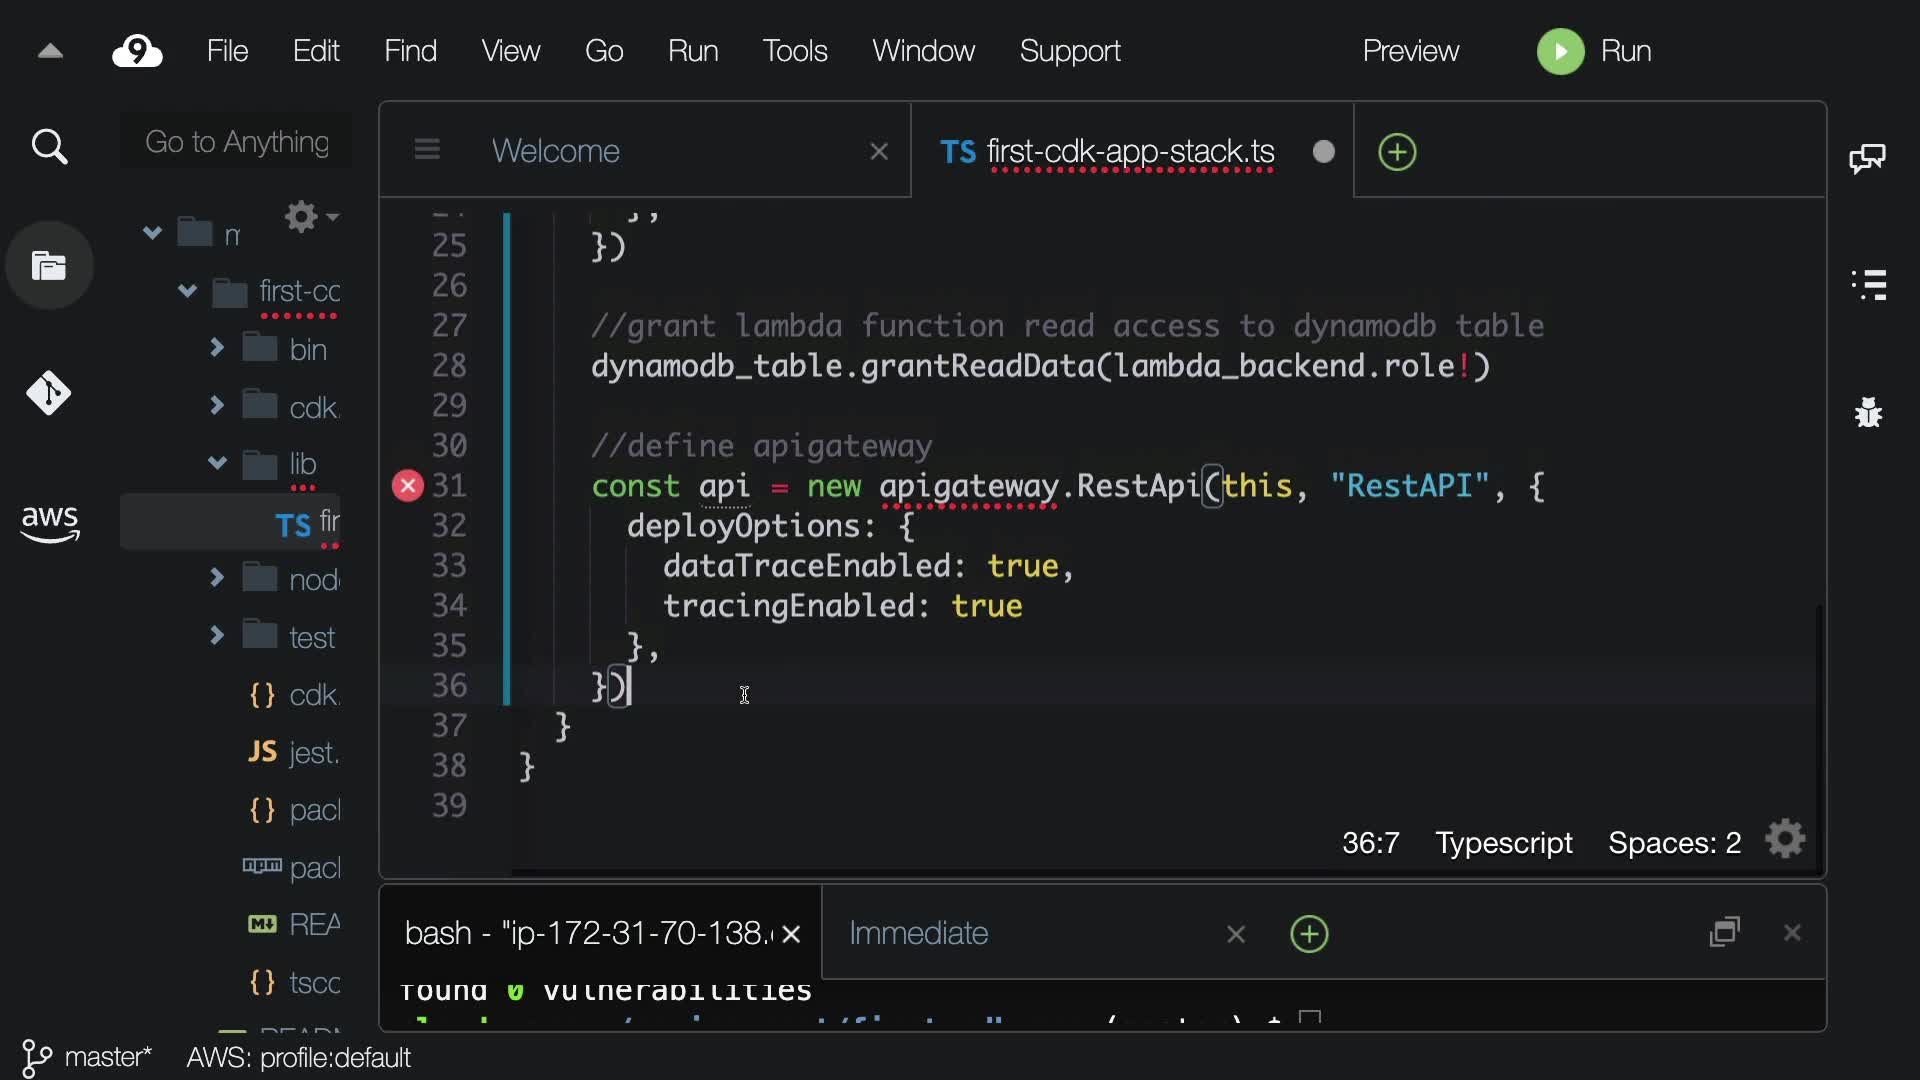Expand the bin folder
Image resolution: width=1920 pixels, height=1080 pixels.
point(217,348)
